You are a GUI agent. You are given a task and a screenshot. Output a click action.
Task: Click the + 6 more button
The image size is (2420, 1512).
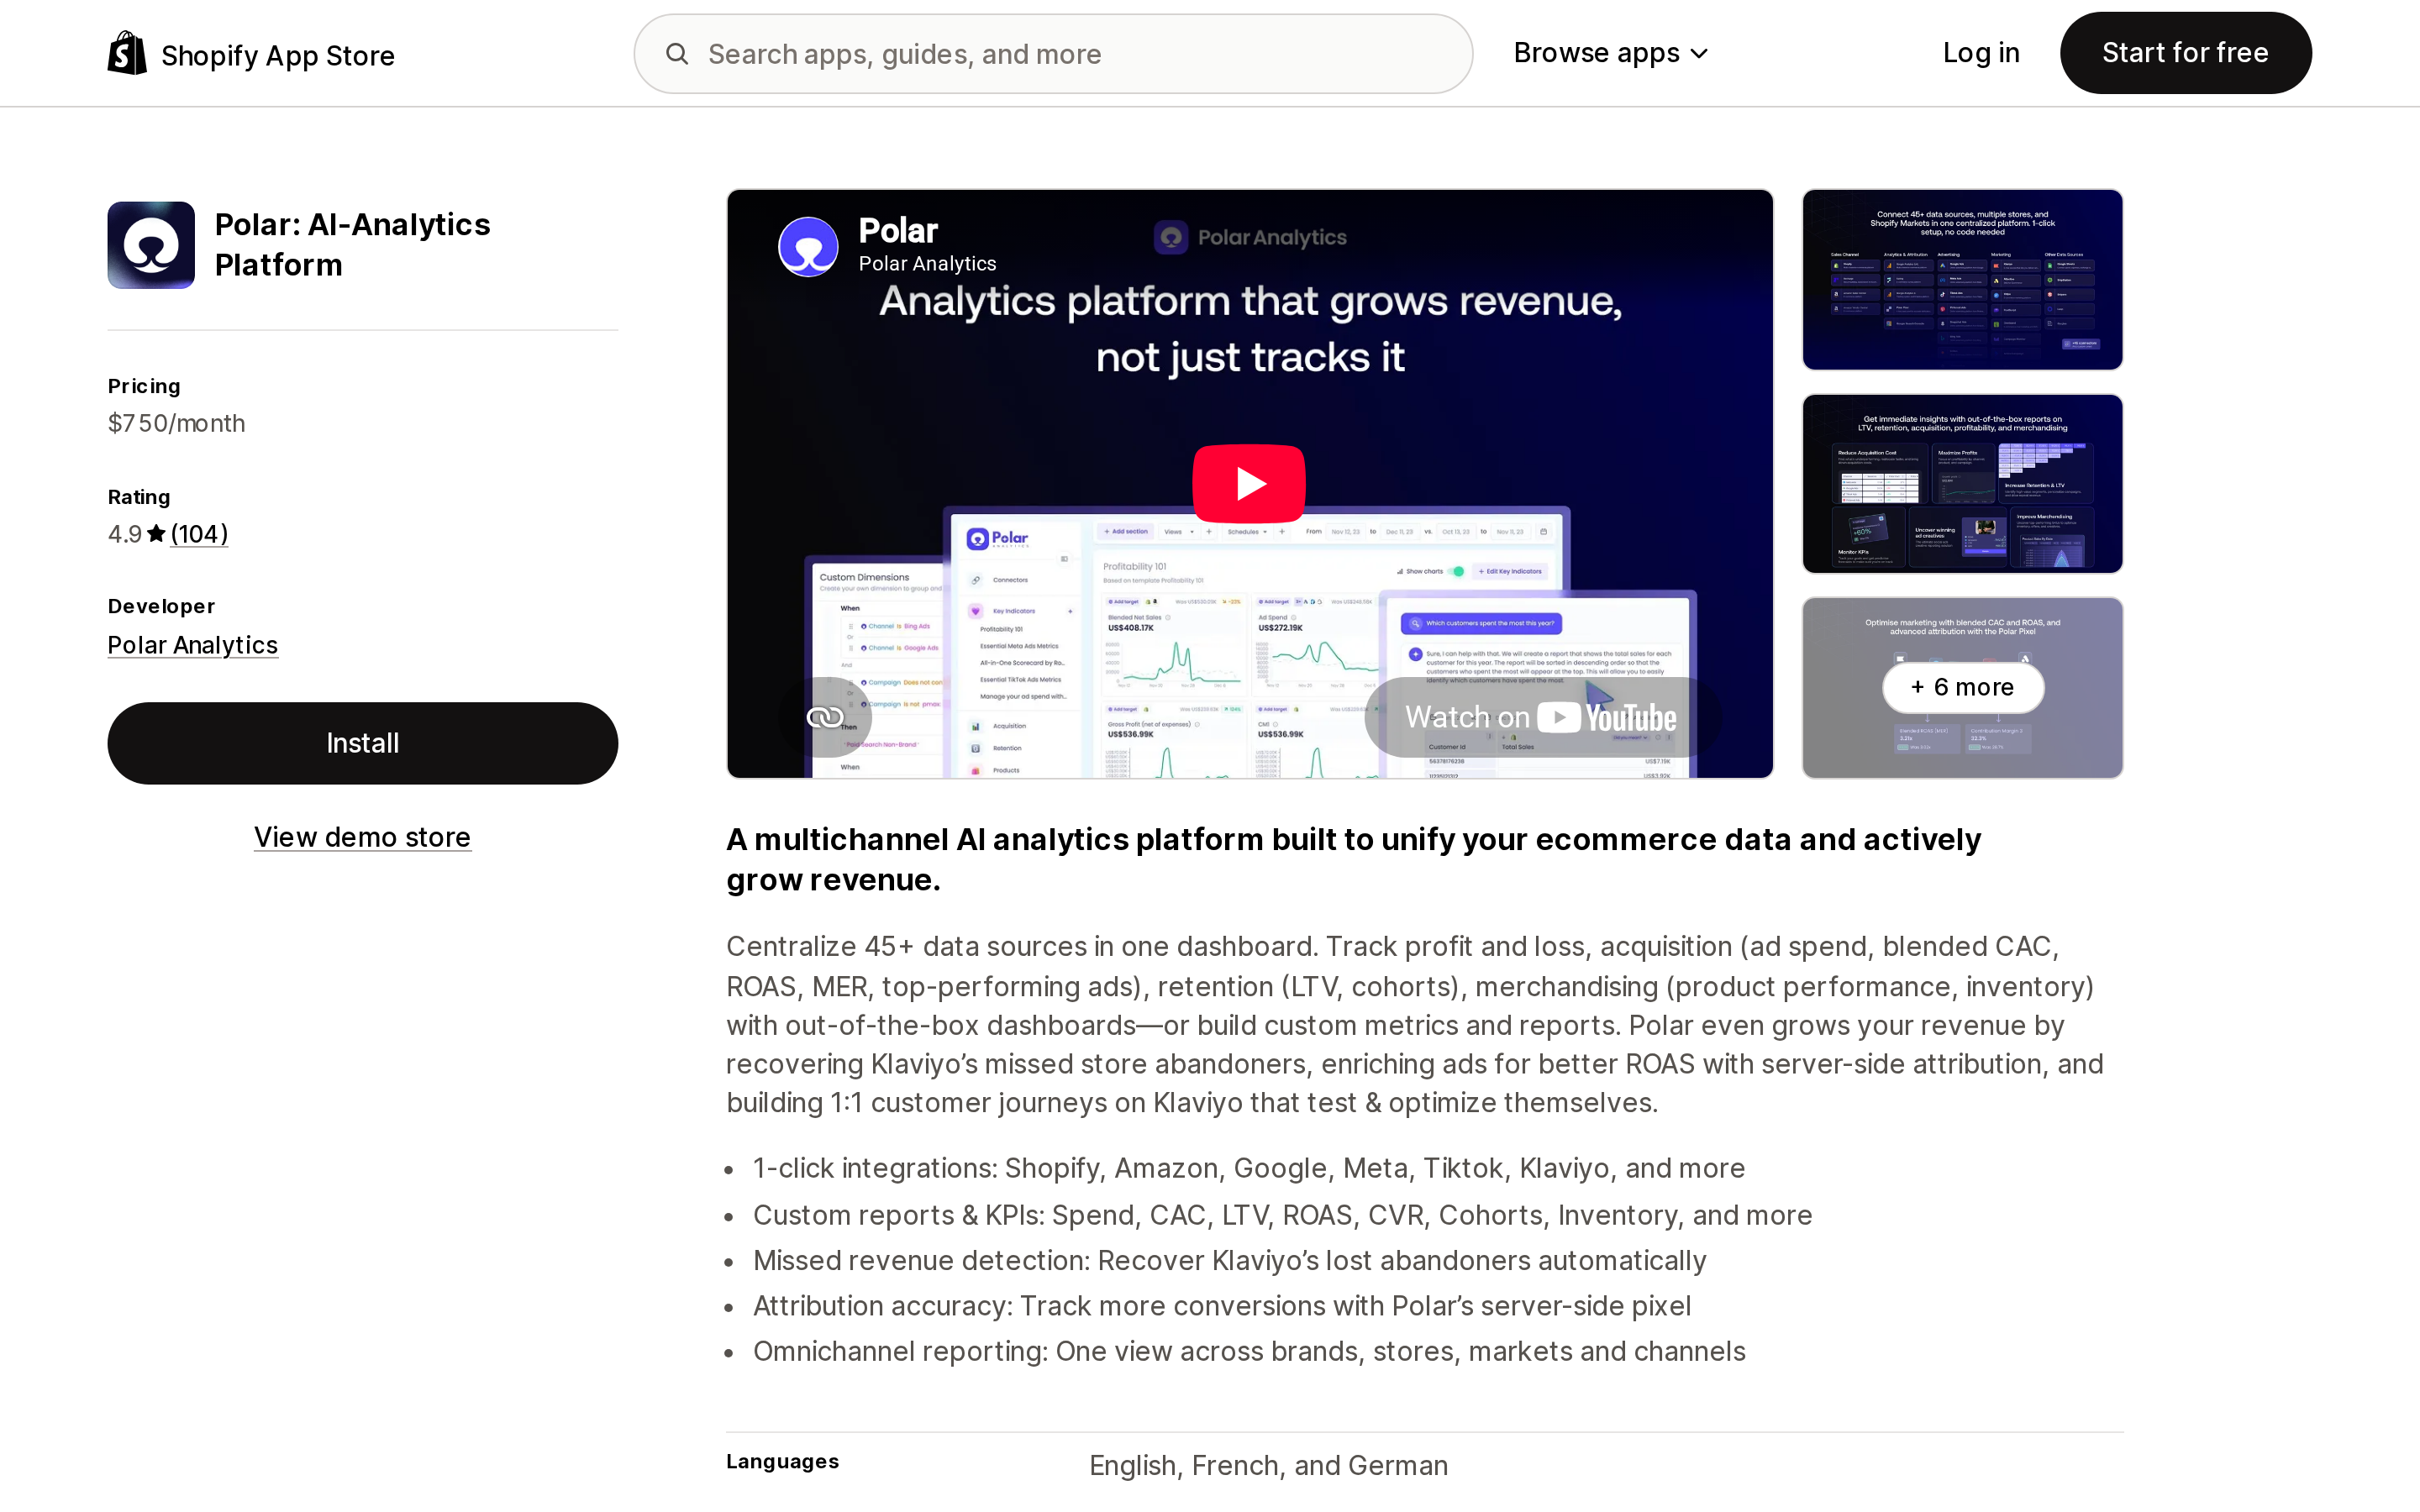[x=1962, y=687]
